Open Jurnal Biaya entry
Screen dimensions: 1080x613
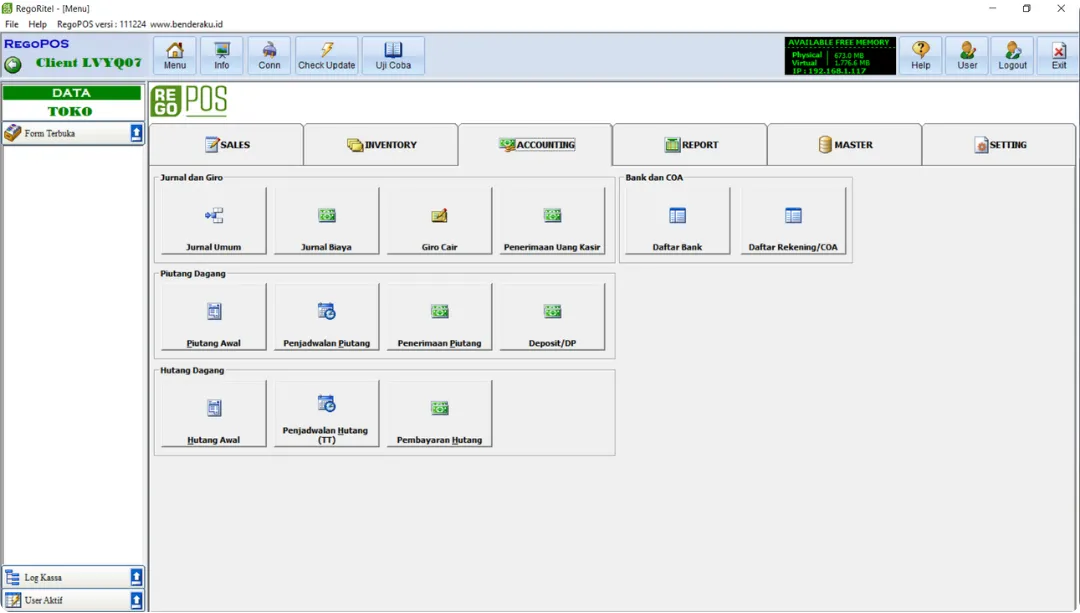pos(326,222)
